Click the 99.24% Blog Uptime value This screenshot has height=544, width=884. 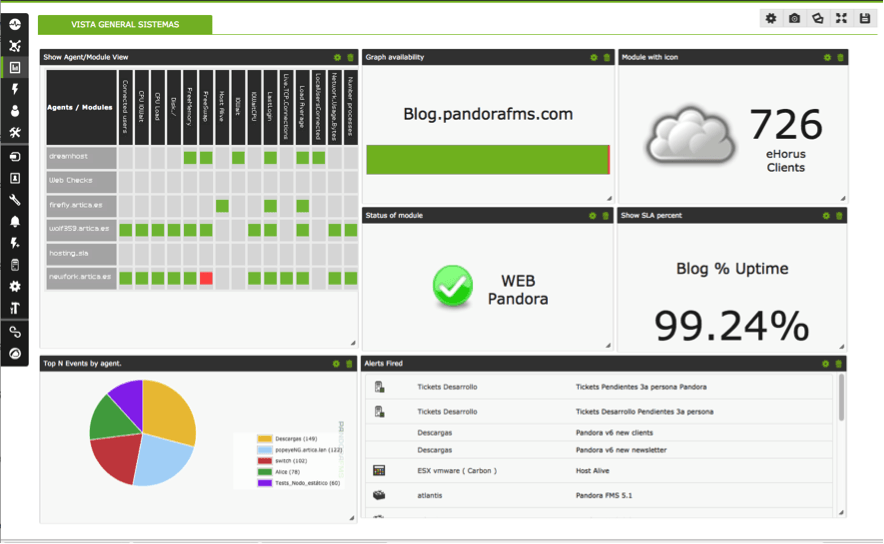(x=731, y=326)
